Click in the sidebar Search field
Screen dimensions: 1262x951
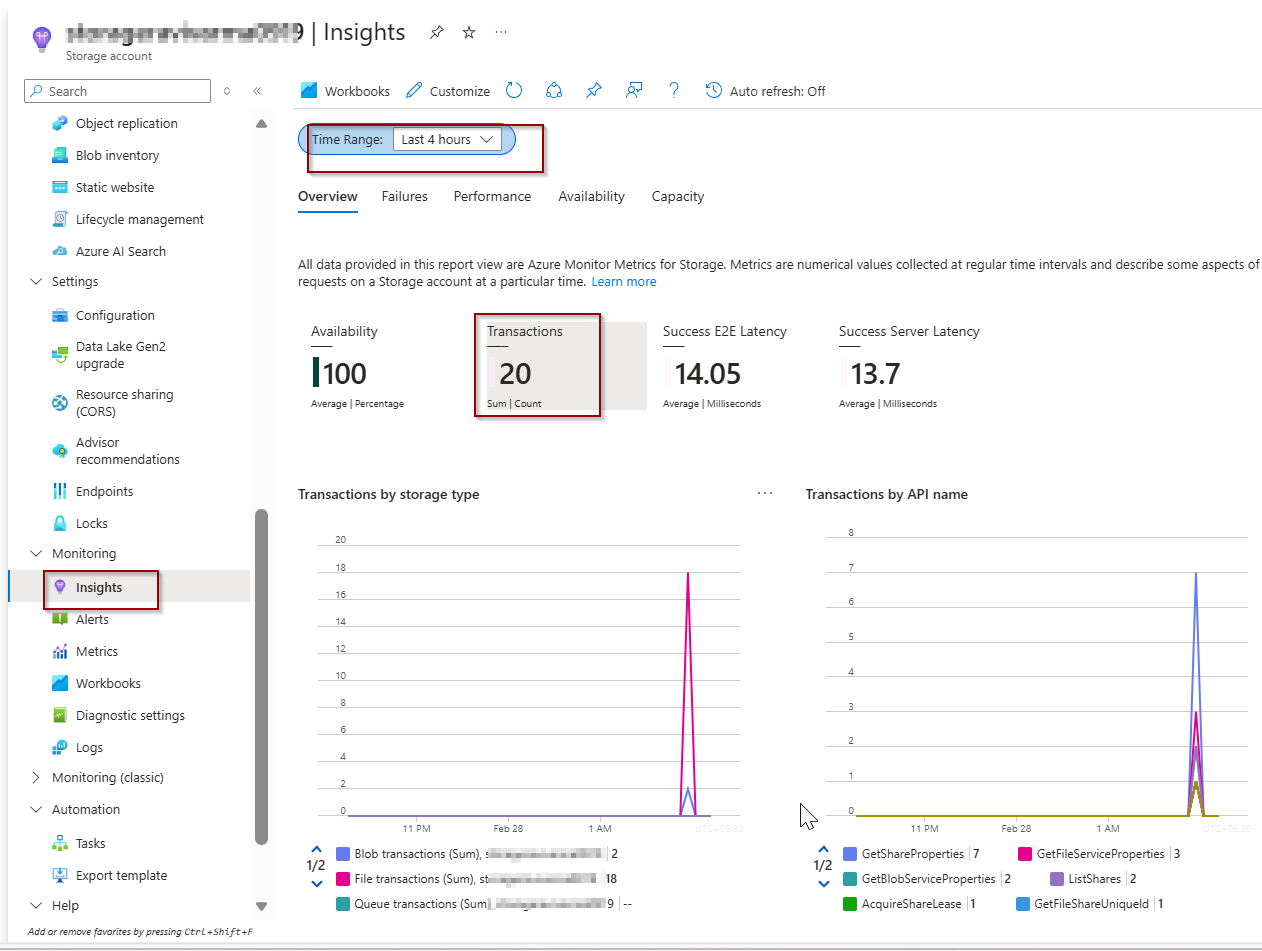tap(118, 91)
